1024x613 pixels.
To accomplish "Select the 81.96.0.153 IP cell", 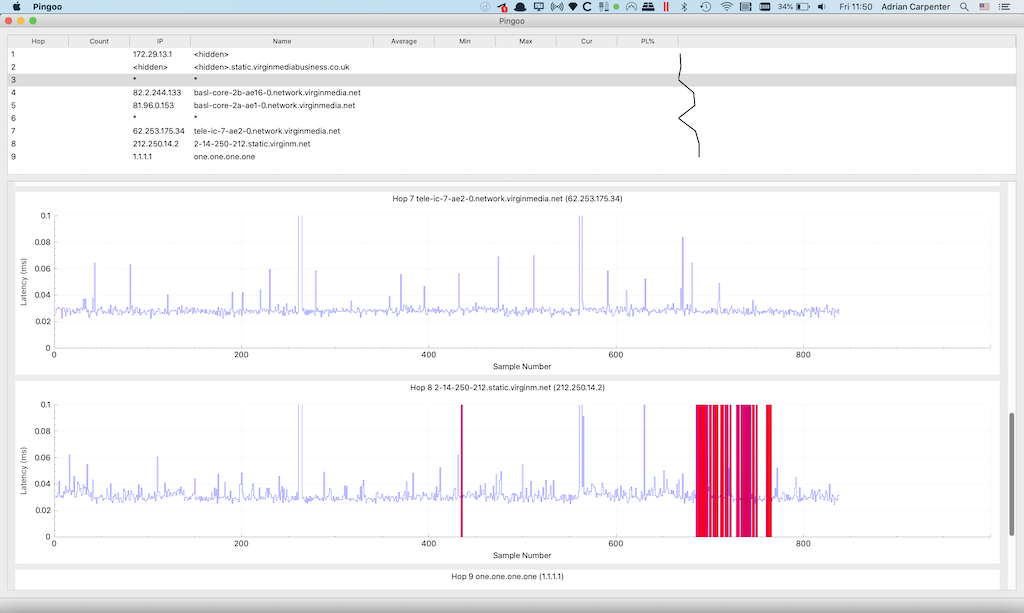I will (153, 105).
